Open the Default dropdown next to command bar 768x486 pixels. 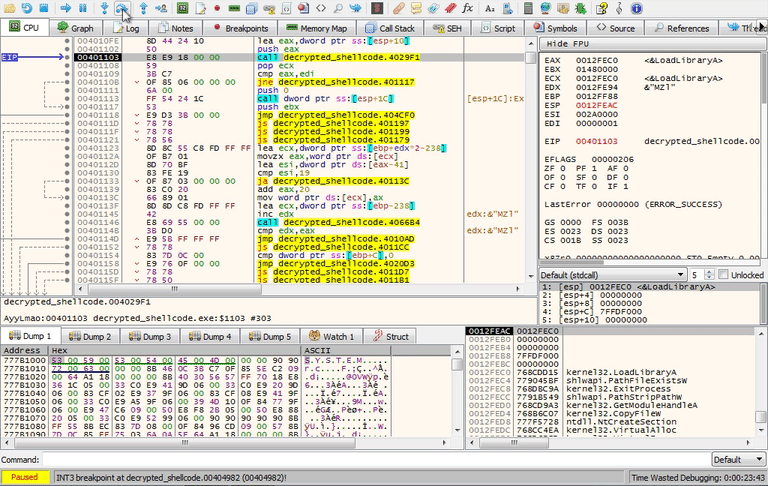tap(738, 459)
